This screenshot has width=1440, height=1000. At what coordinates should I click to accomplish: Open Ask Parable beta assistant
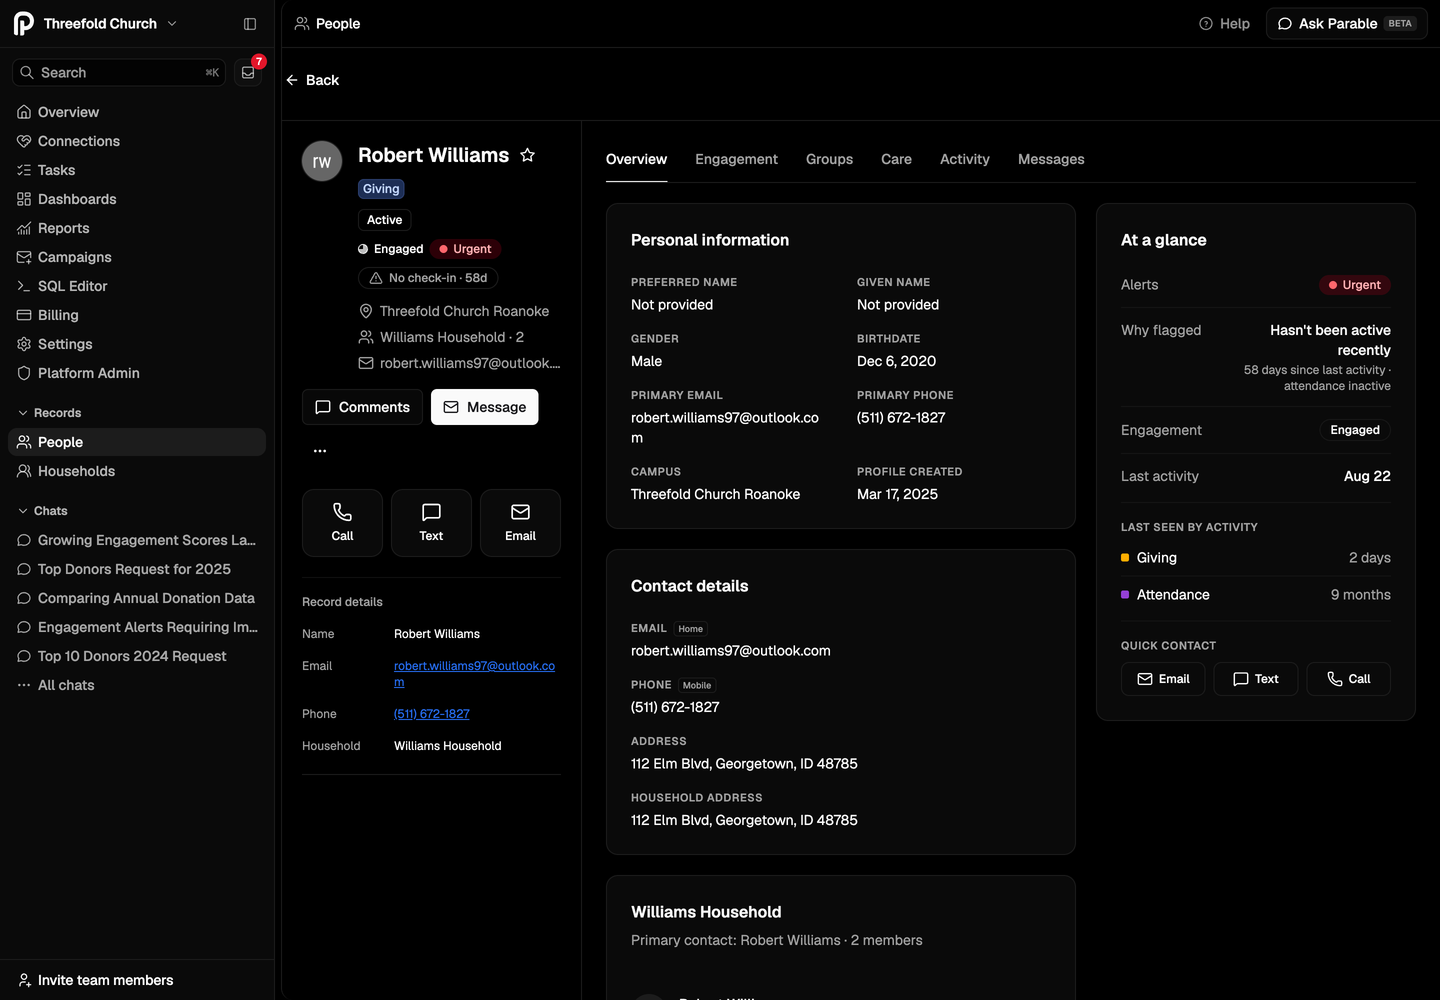(1346, 24)
